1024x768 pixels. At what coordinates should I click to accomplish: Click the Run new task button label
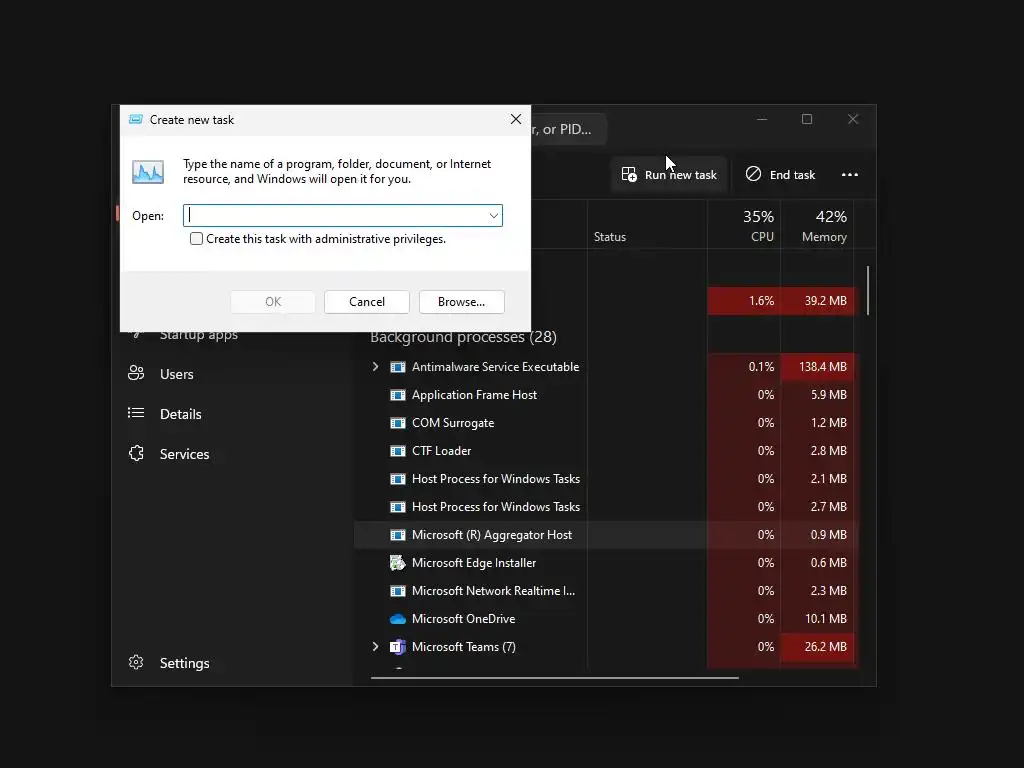pos(680,175)
